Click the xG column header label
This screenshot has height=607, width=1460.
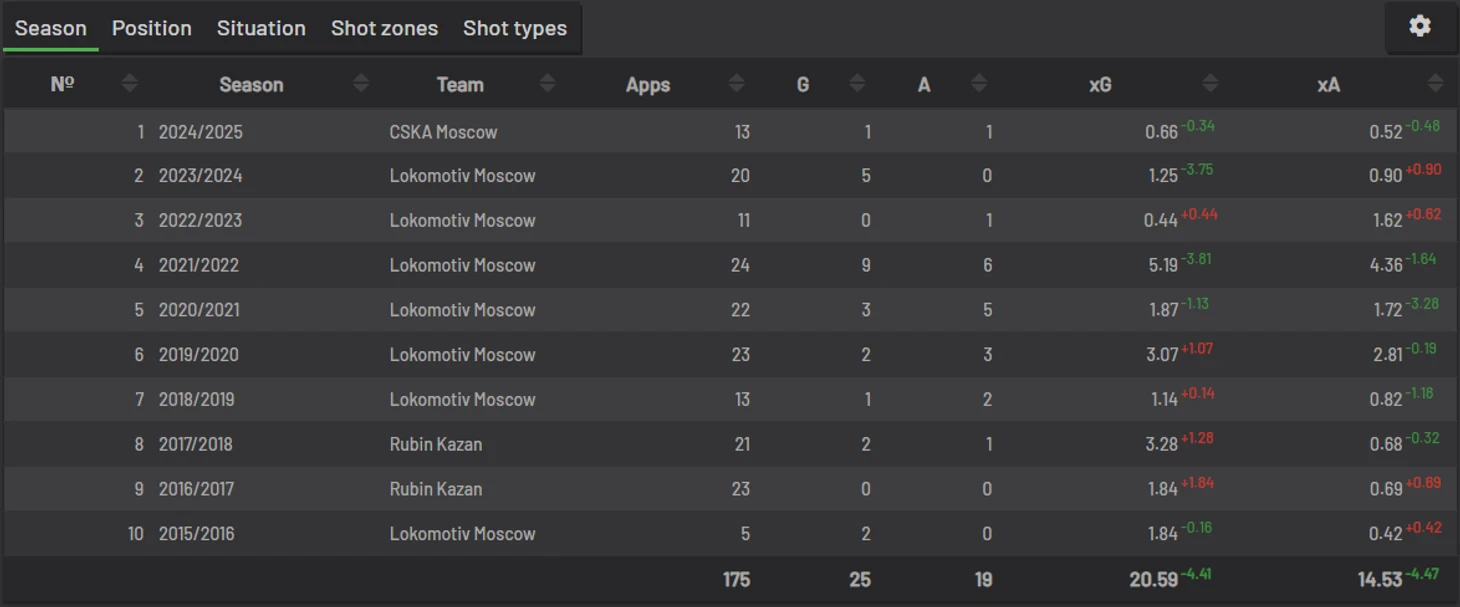coord(1100,85)
